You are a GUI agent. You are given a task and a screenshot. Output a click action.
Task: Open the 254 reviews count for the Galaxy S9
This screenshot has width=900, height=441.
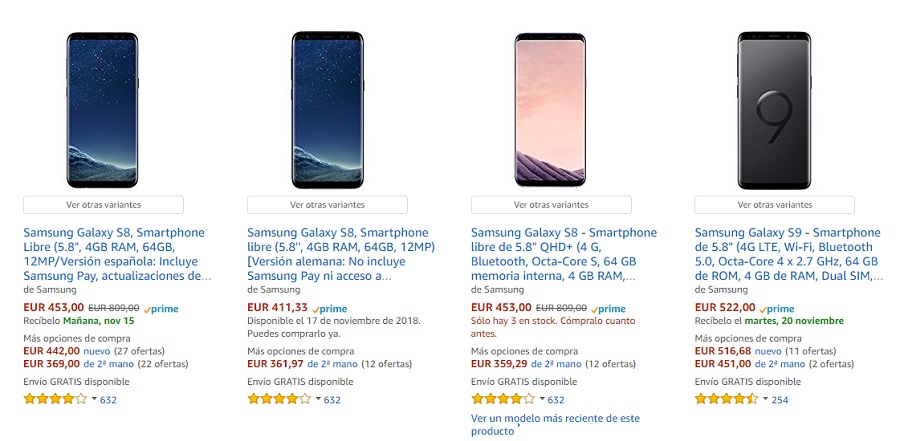coord(780,400)
